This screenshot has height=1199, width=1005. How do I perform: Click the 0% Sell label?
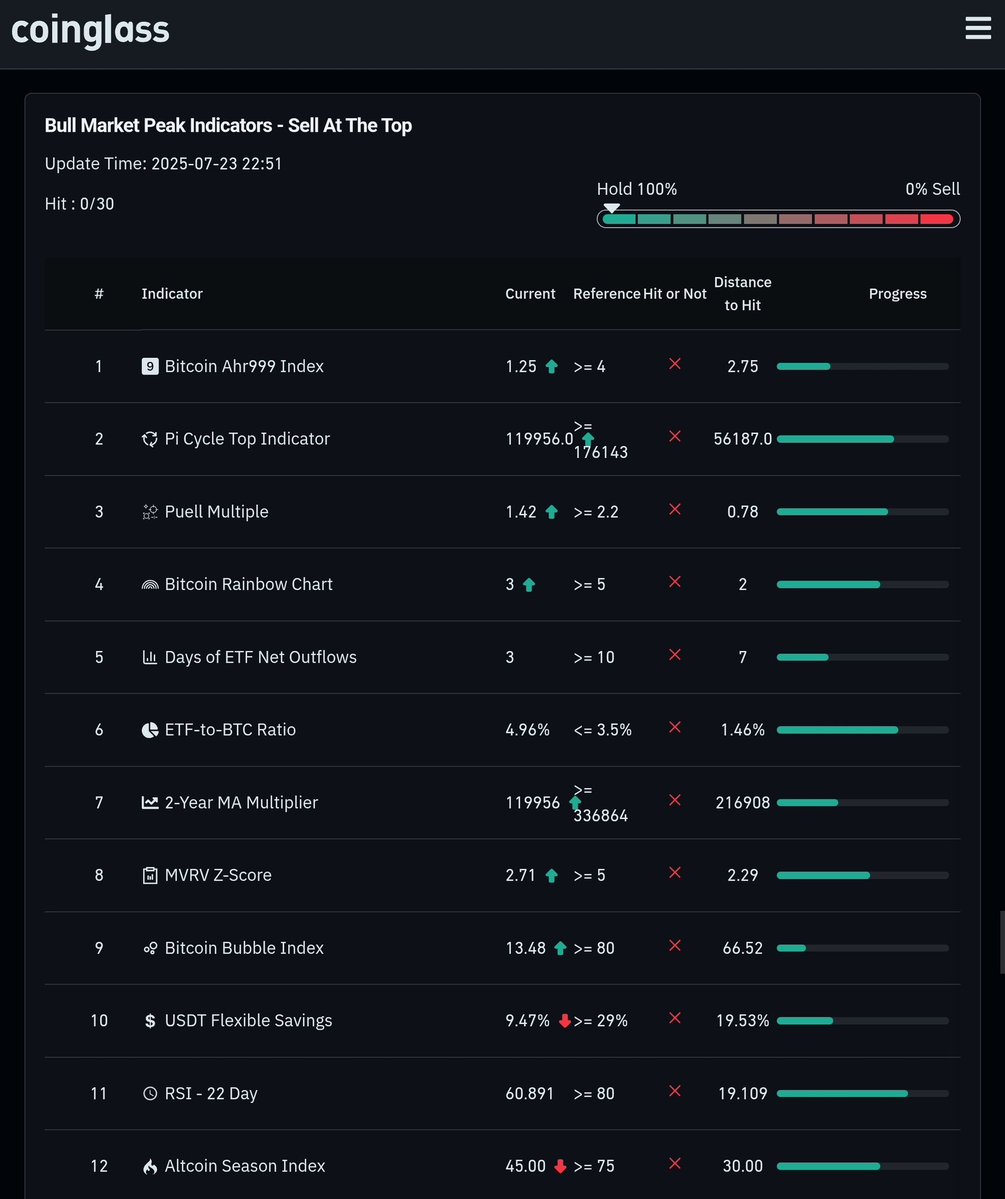[932, 189]
